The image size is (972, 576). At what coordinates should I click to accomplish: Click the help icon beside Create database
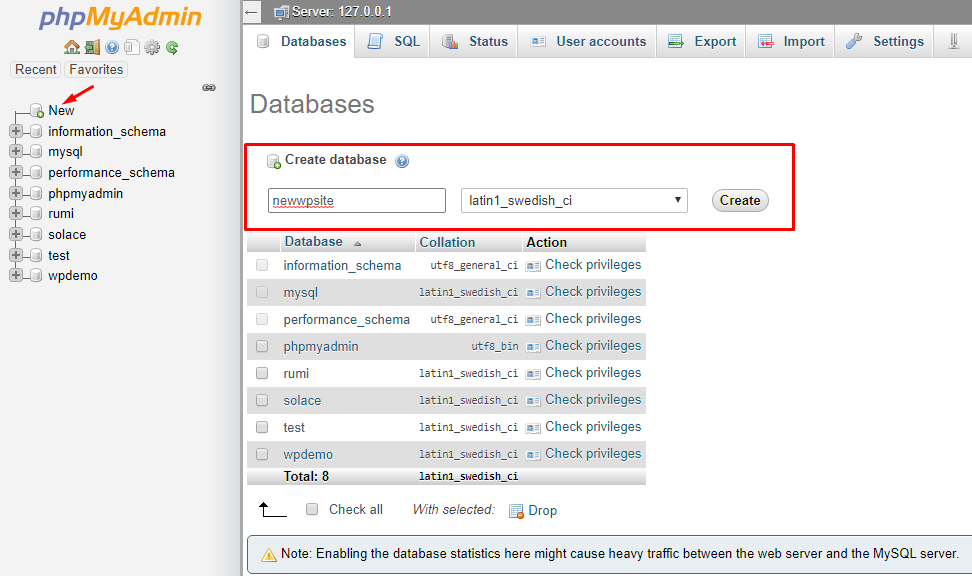(402, 161)
